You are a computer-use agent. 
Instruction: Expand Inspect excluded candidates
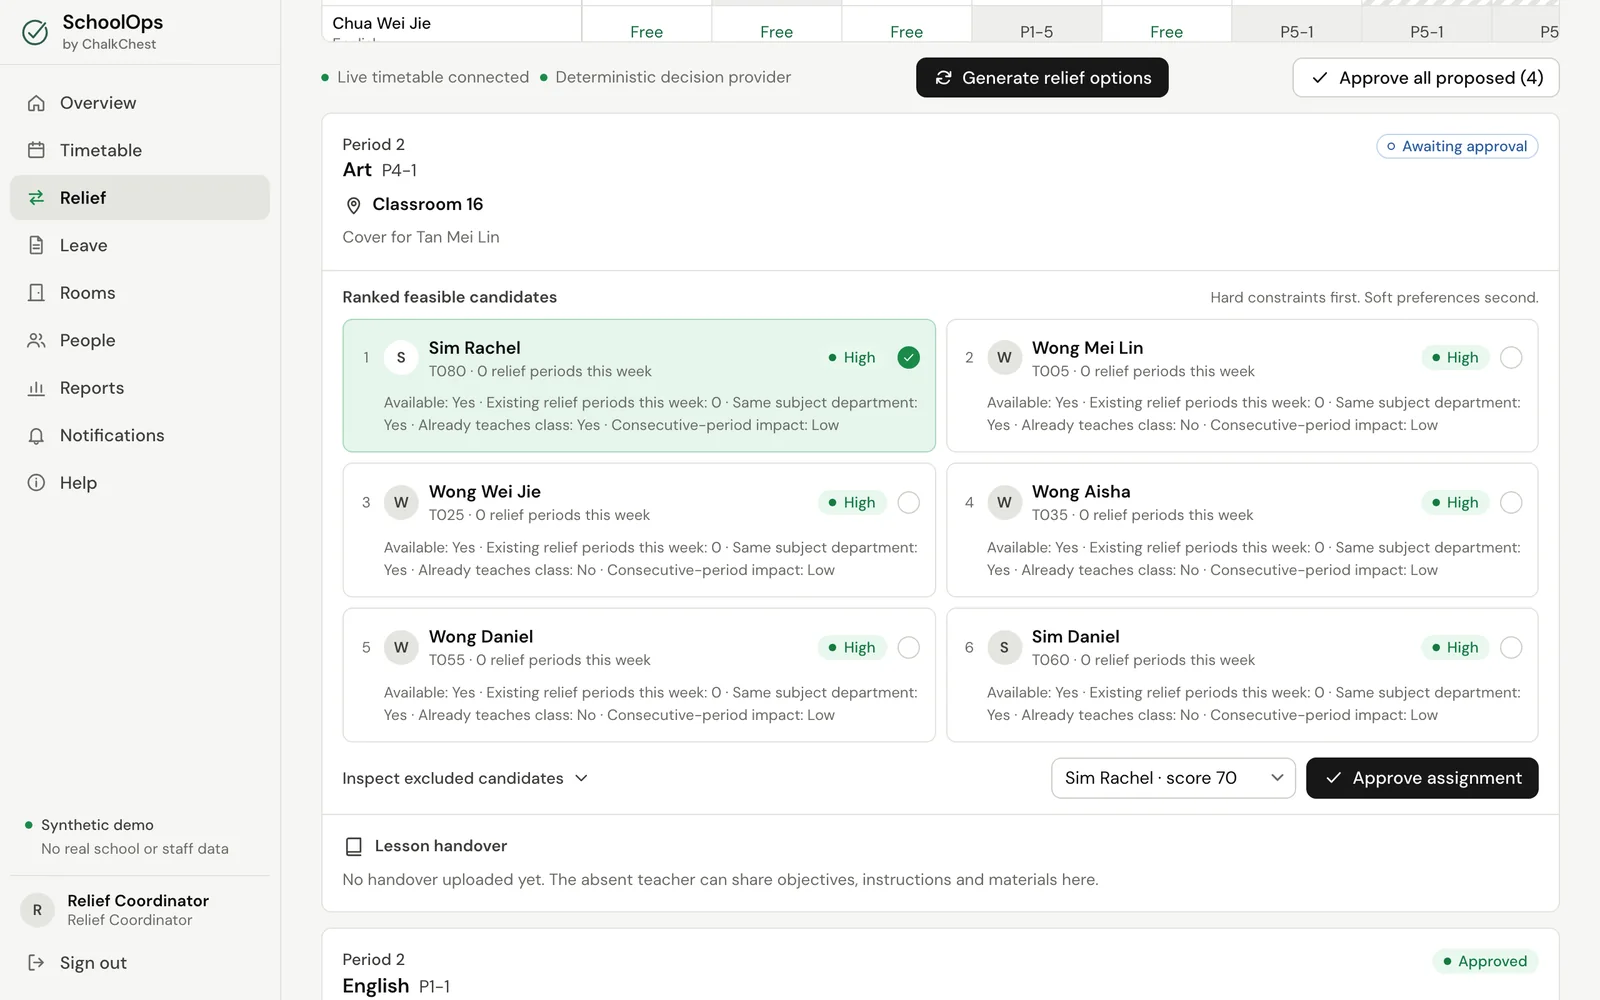point(465,778)
